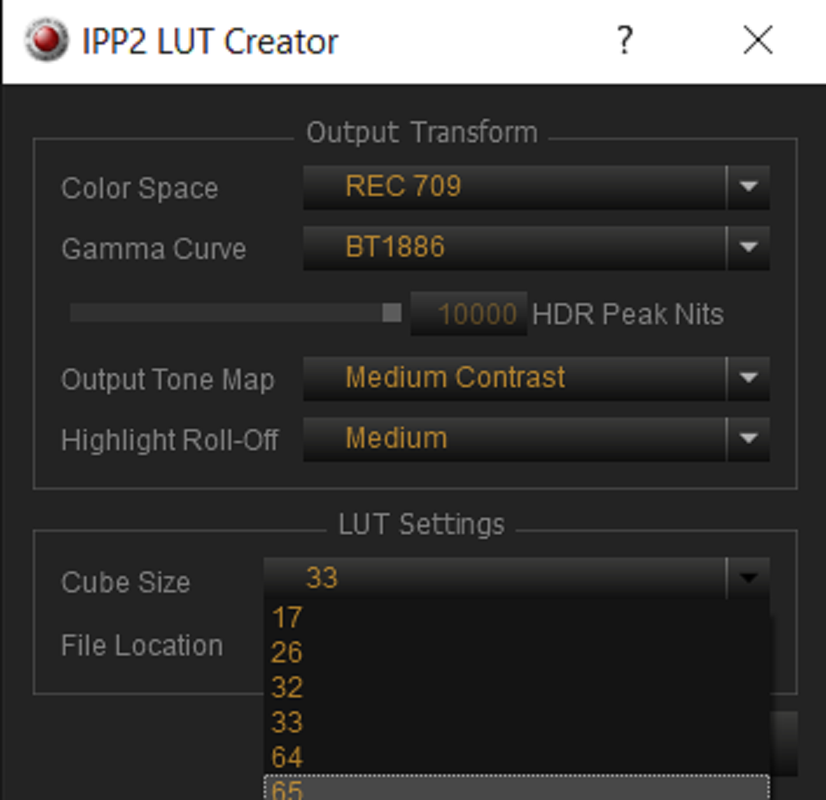Collapse the Cube Size list via its arrow
Screen dimensions: 826x800
(749, 578)
